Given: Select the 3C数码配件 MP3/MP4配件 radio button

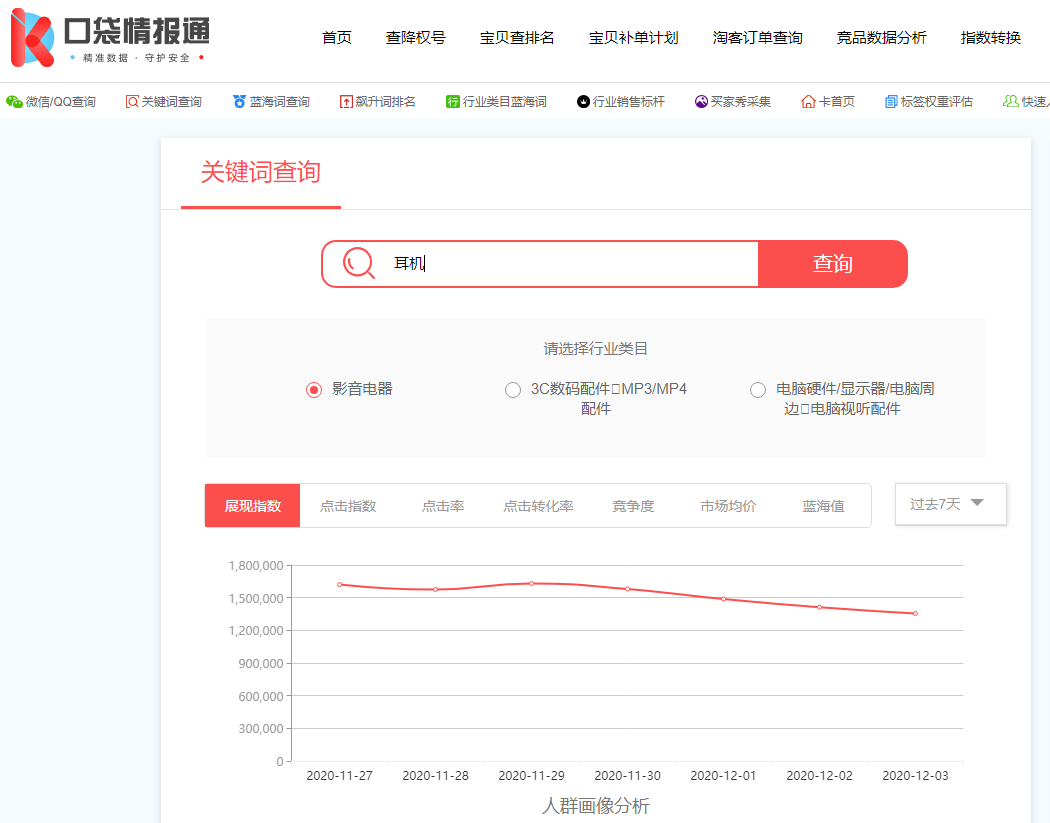Looking at the screenshot, I should pos(513,390).
